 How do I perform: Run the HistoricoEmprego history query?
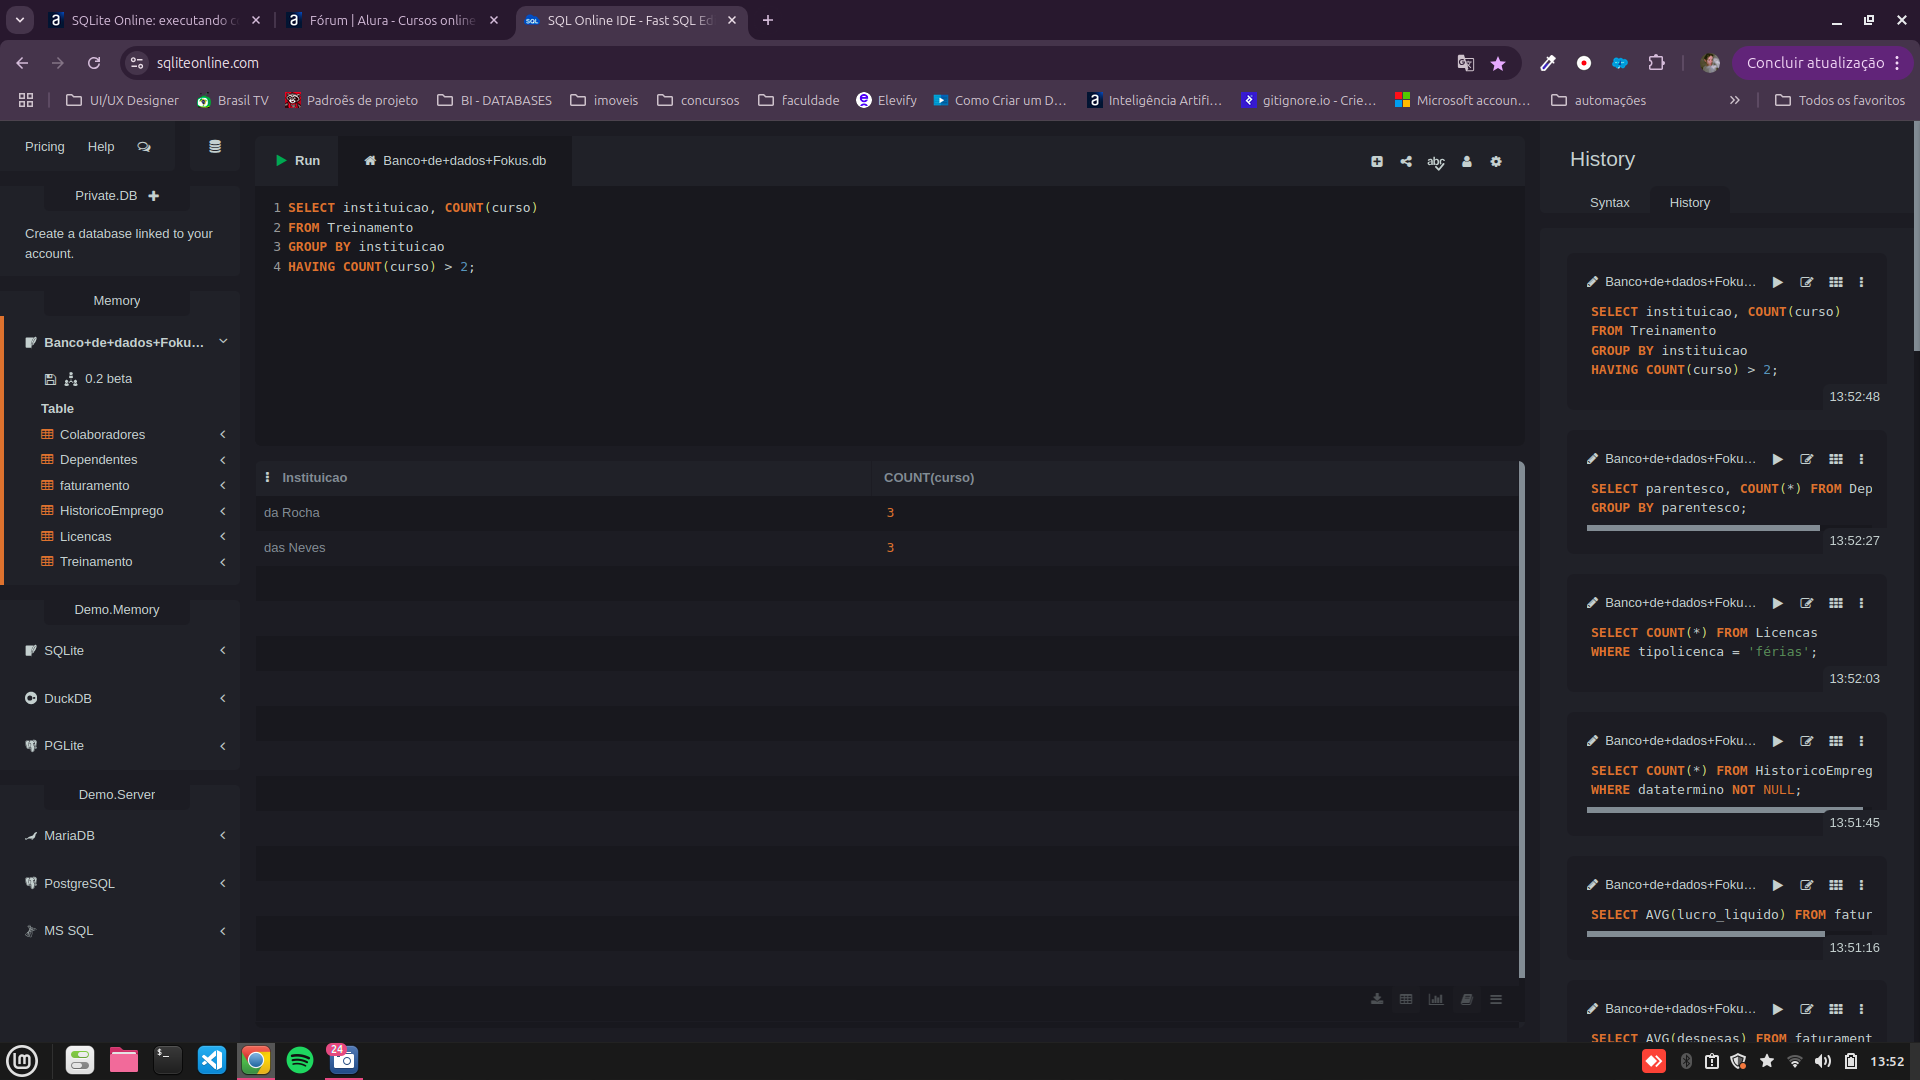click(x=1778, y=741)
